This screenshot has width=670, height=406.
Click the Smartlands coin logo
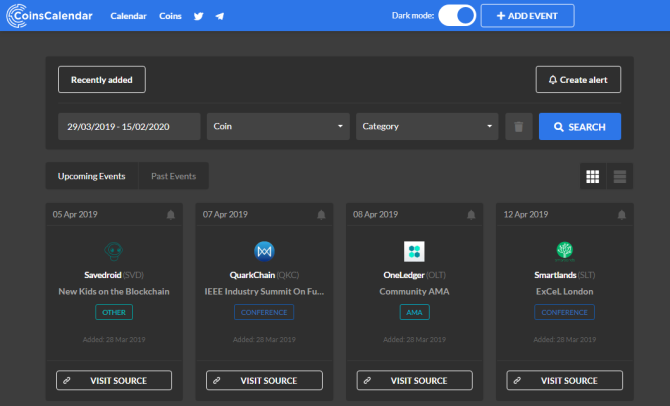point(564,251)
